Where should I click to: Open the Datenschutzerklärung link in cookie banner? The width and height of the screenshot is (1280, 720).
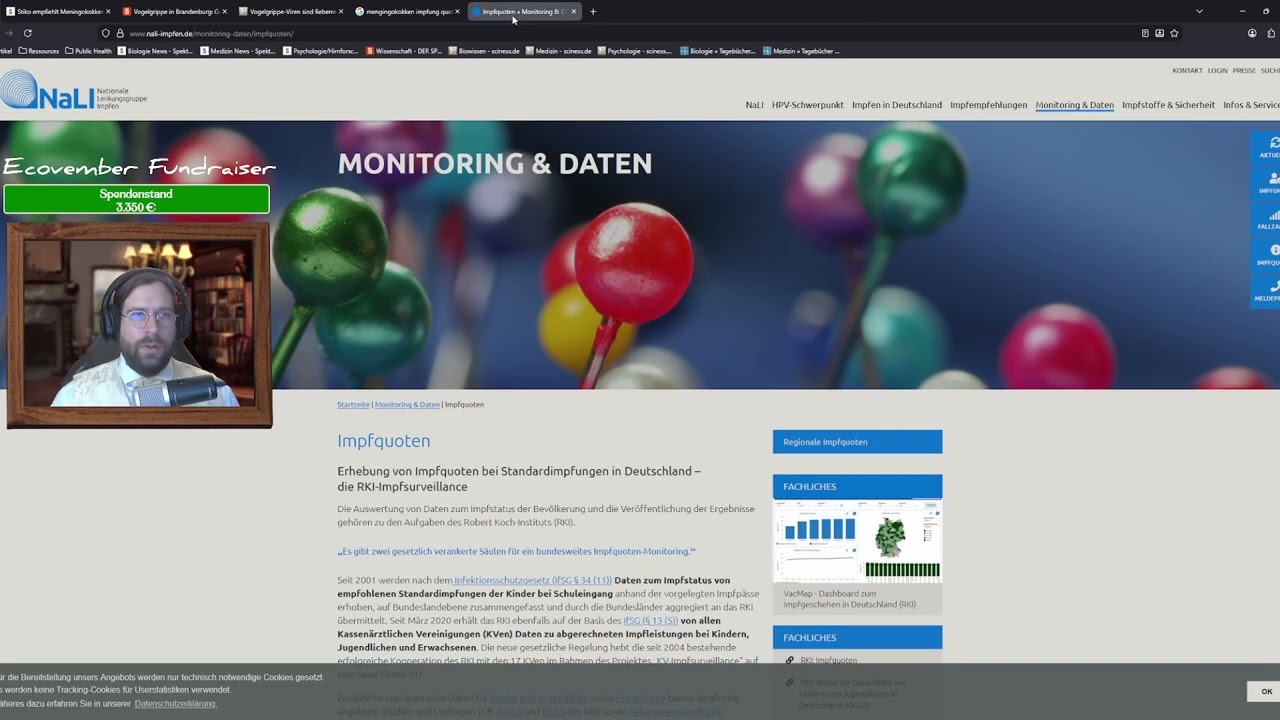tap(175, 704)
